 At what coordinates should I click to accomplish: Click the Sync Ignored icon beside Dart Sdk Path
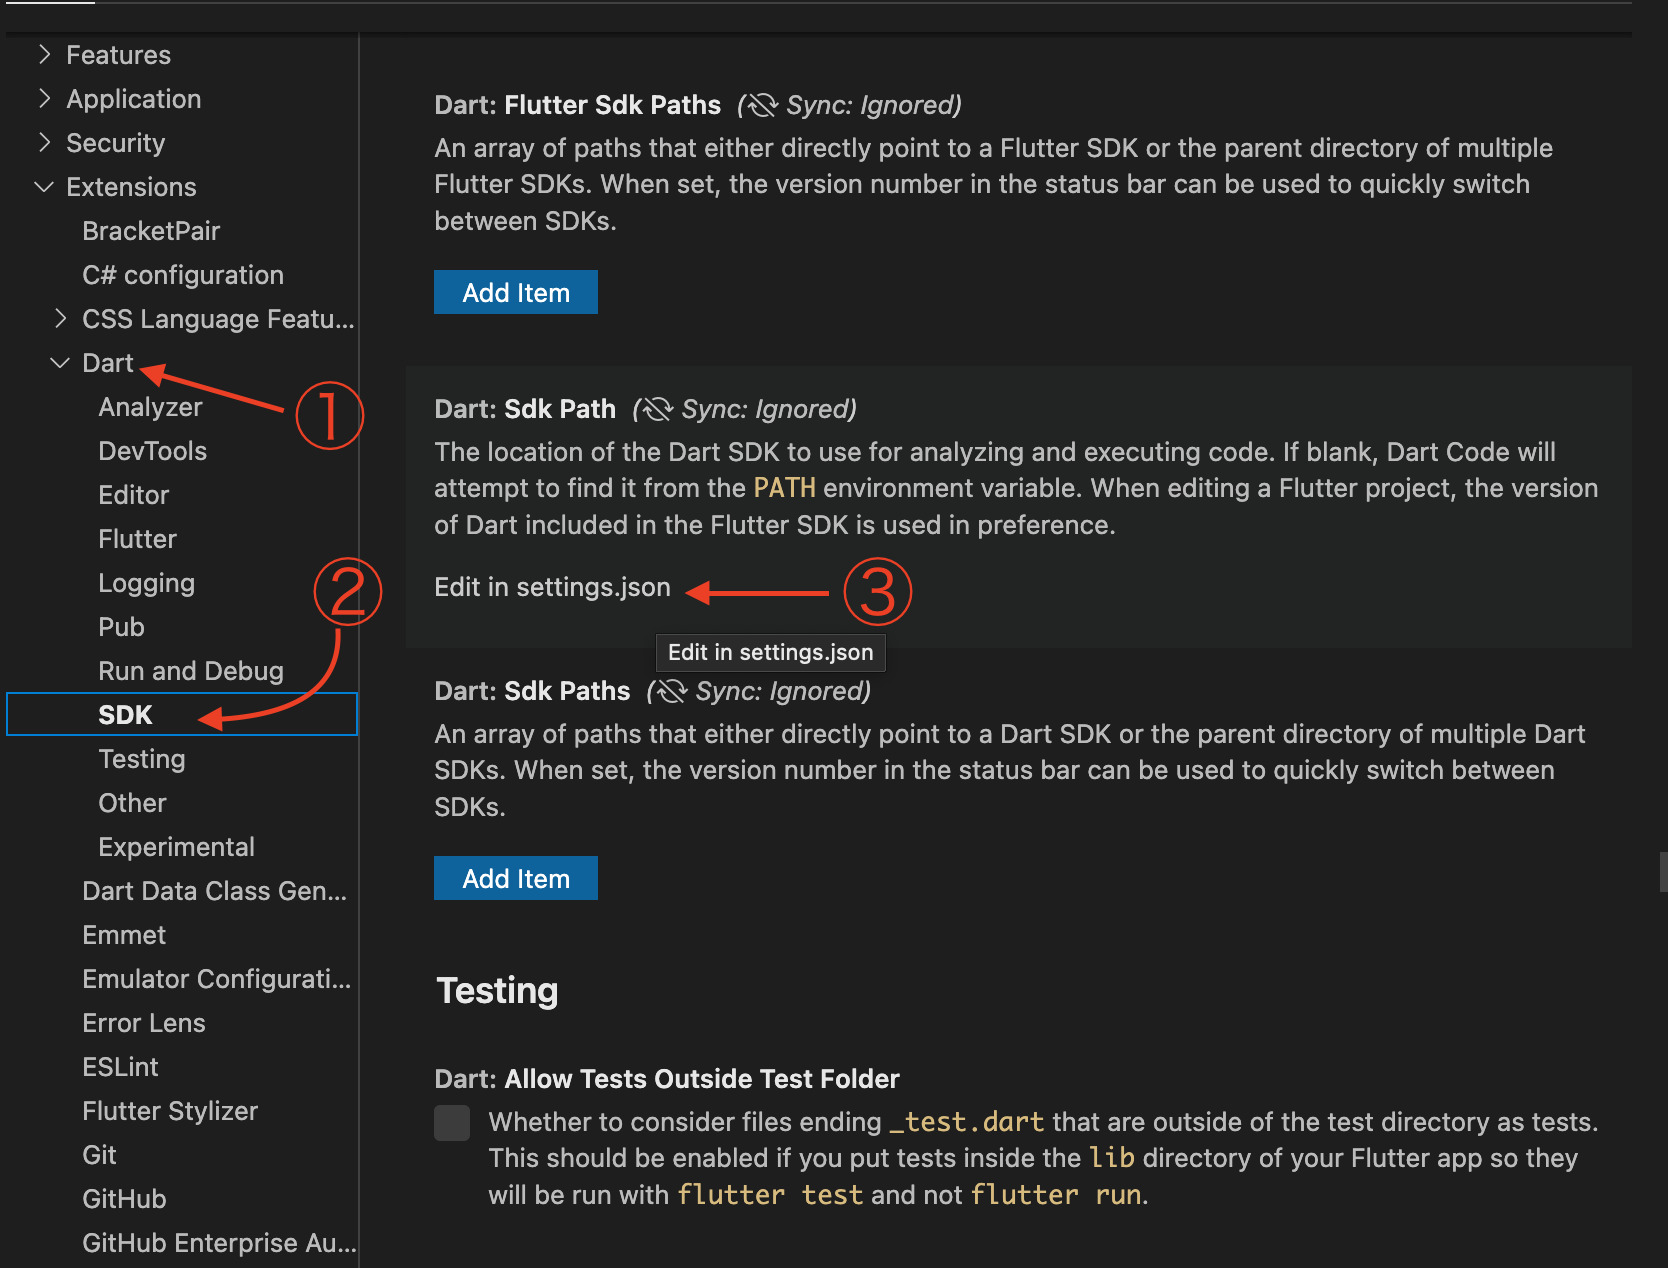pos(656,408)
